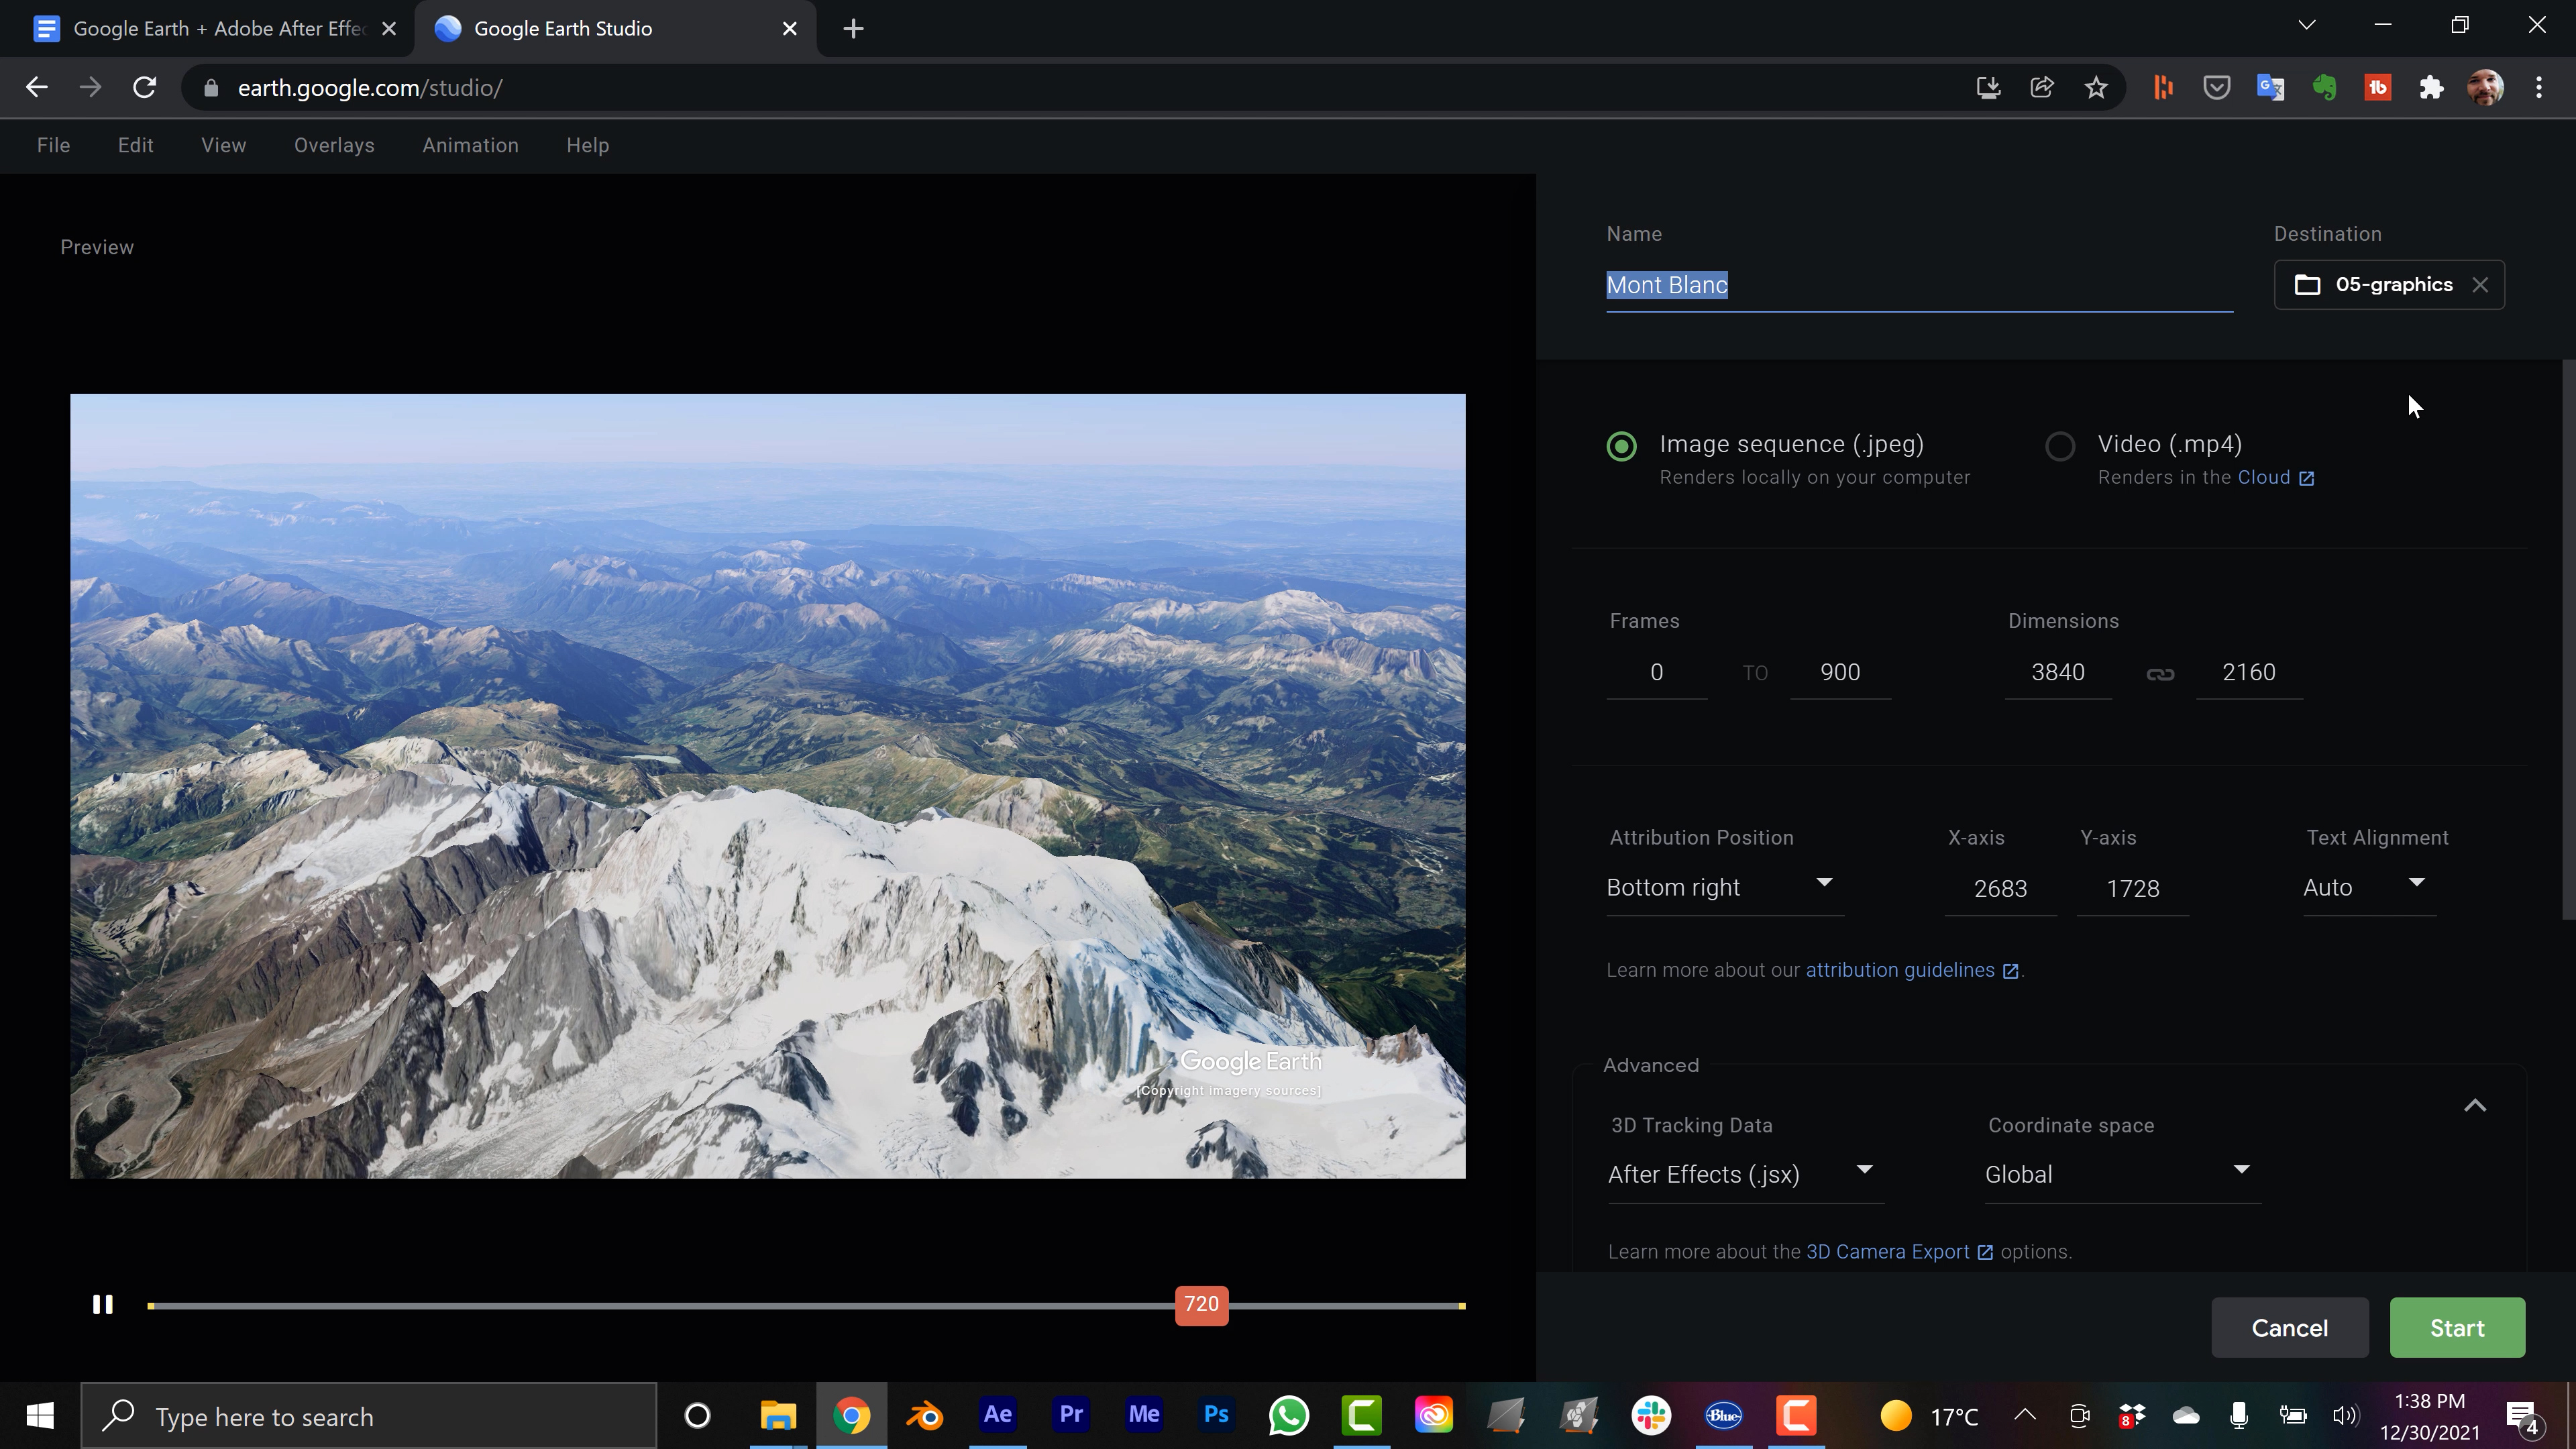This screenshot has width=2576, height=1449.
Task: Open Chrome's extensions puzzle menu
Action: 2431,87
